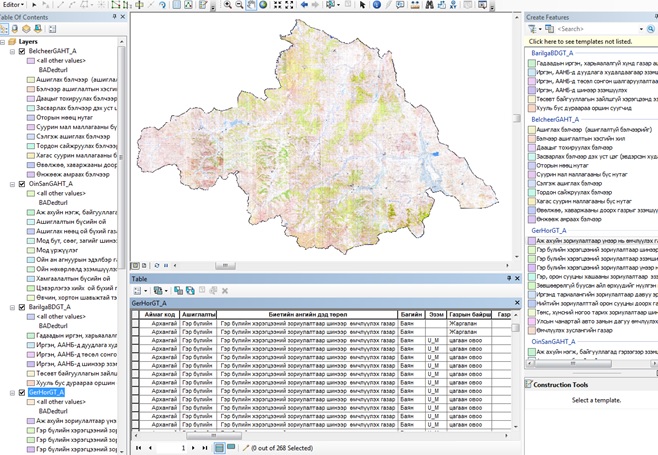
Task: Select GerHorGT_A heading in Create Features
Action: tap(548, 230)
